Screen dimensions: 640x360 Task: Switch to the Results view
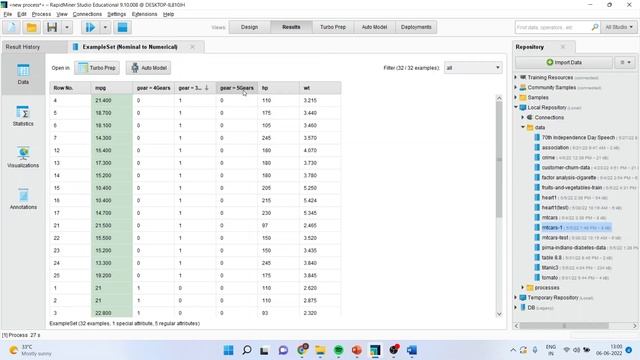point(291,27)
